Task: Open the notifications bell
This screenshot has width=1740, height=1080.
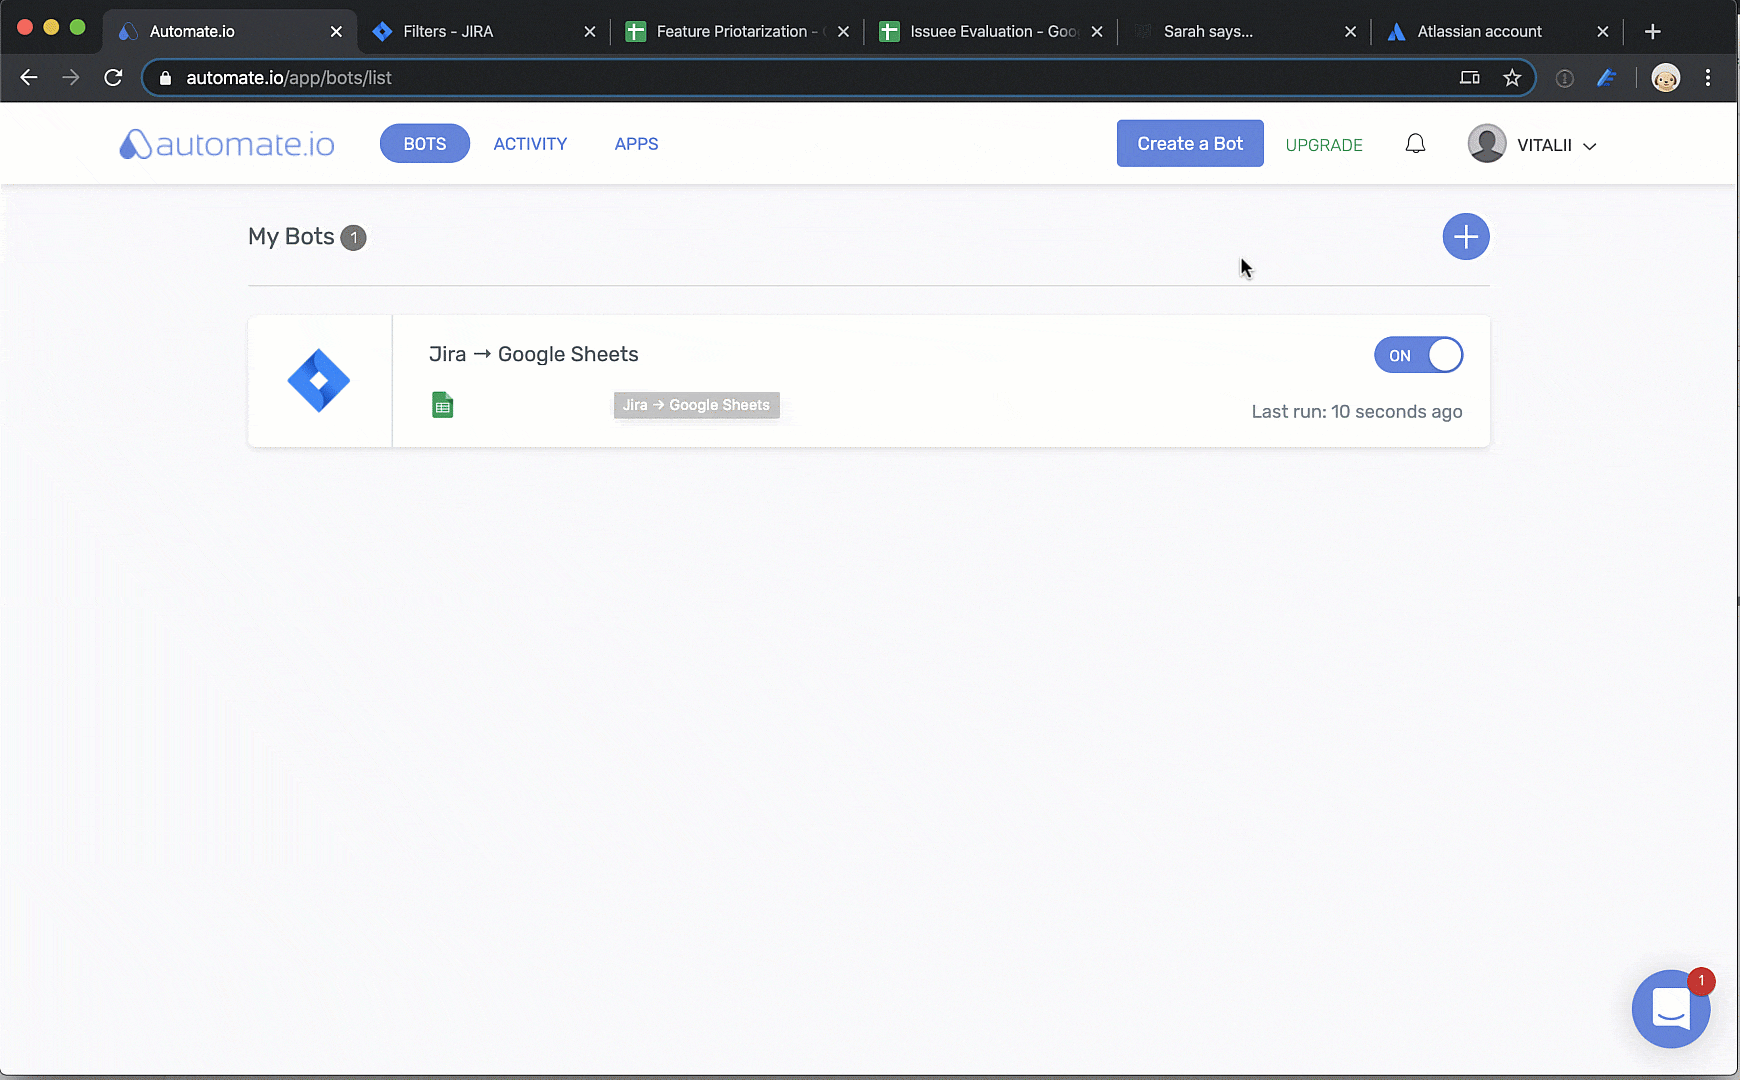Action: (1415, 144)
